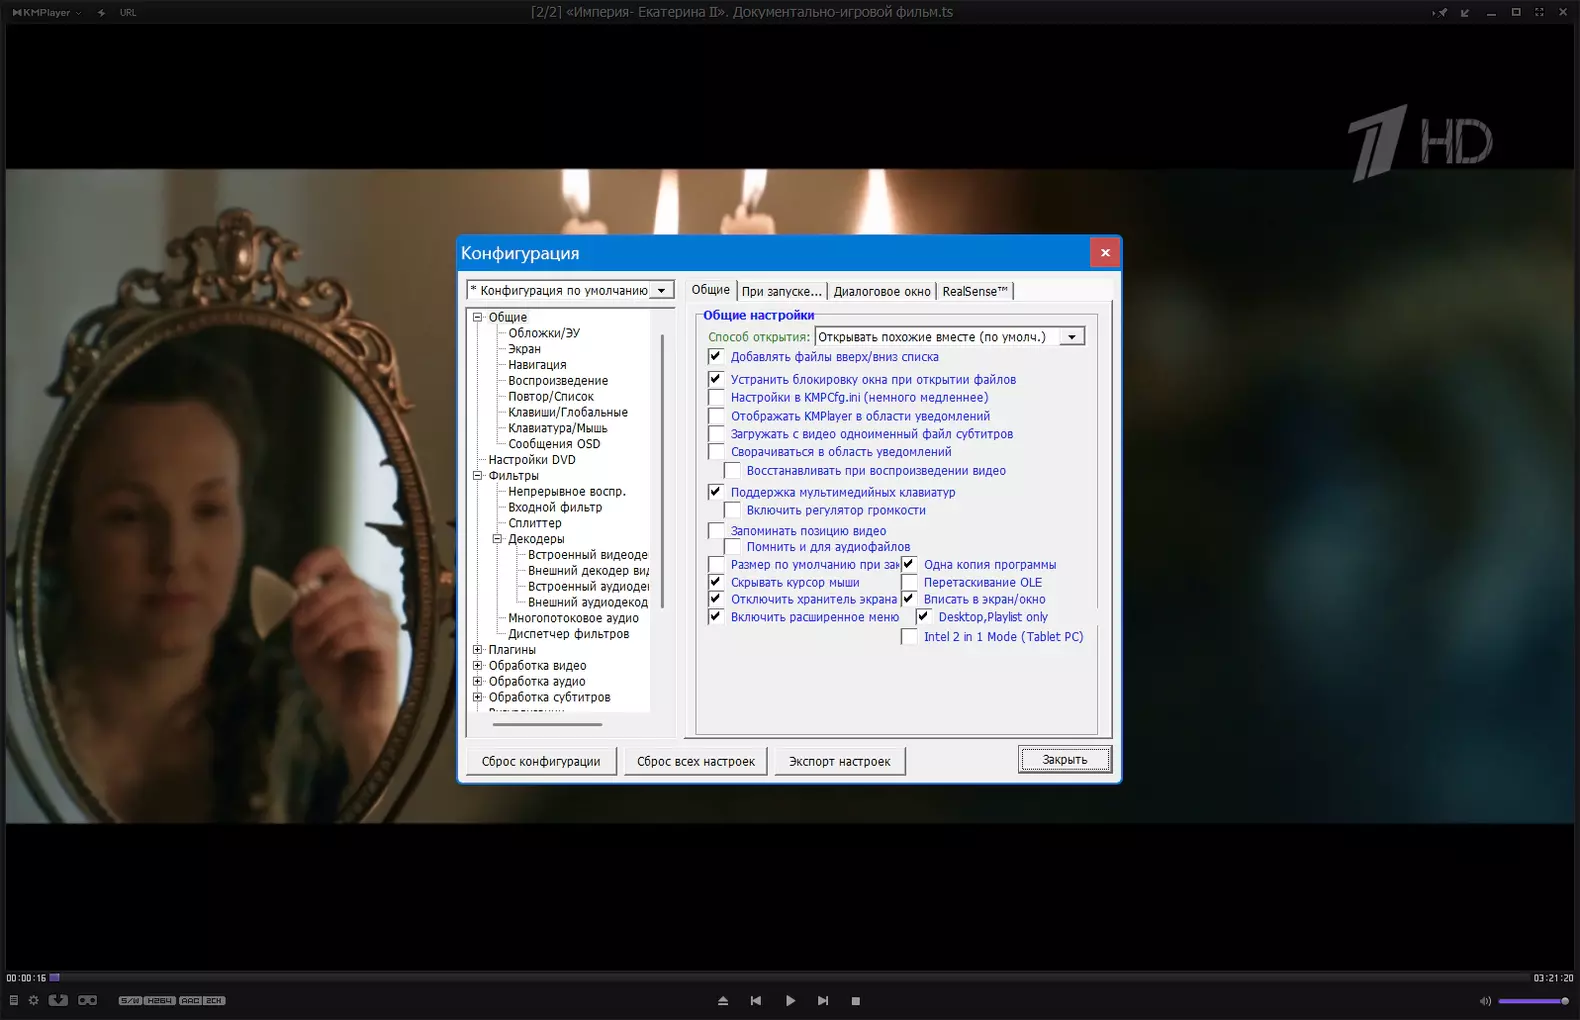Click the S/W decoder indicator badge
This screenshot has height=1020, width=1580.
pyautogui.click(x=130, y=1000)
